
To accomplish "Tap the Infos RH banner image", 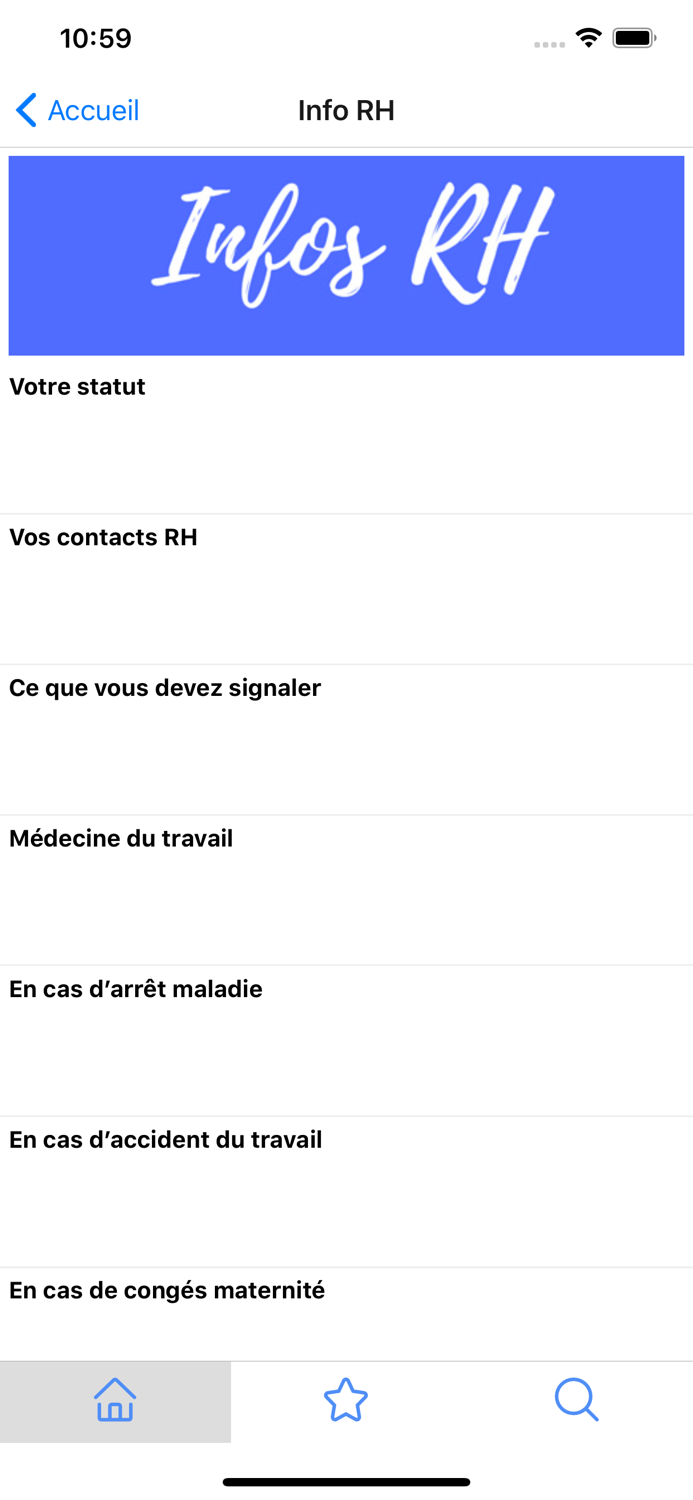I will [346, 254].
